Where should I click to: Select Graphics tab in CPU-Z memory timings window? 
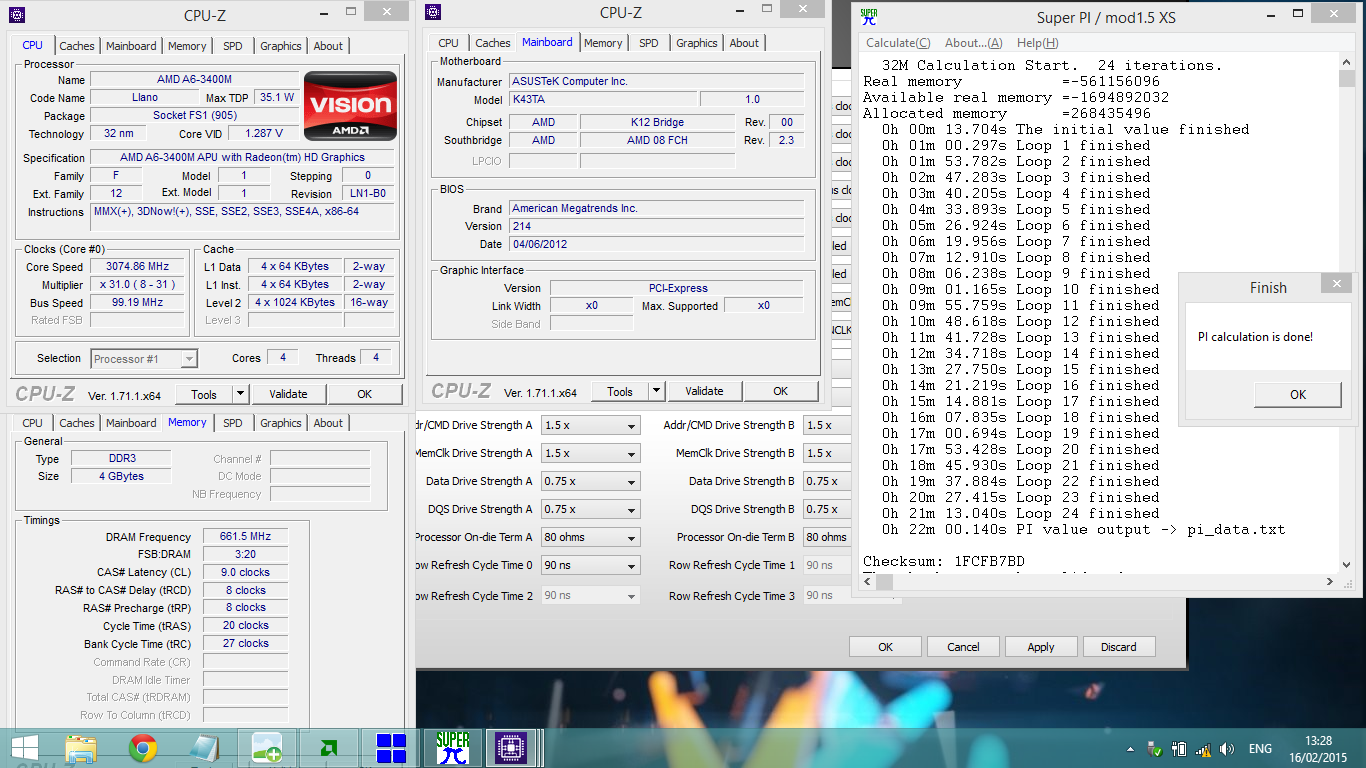tap(281, 423)
